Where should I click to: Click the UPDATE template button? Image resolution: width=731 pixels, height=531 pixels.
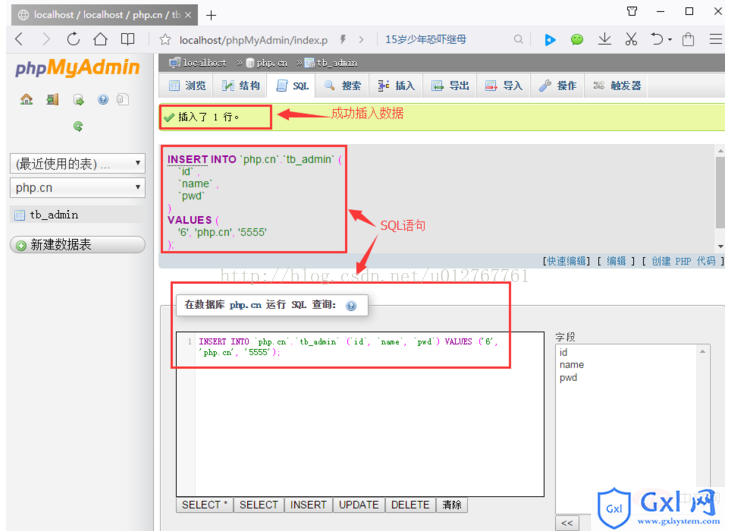point(359,505)
